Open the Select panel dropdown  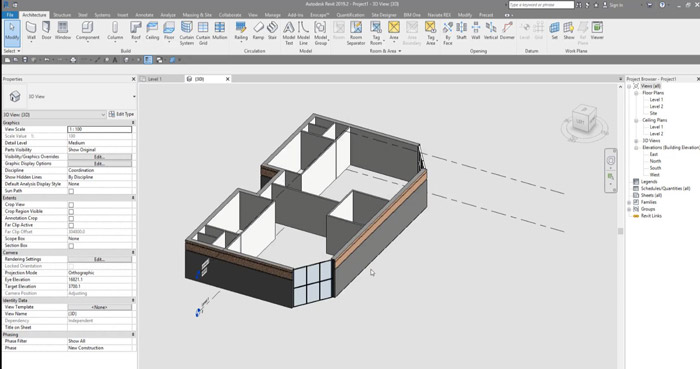tap(12, 51)
